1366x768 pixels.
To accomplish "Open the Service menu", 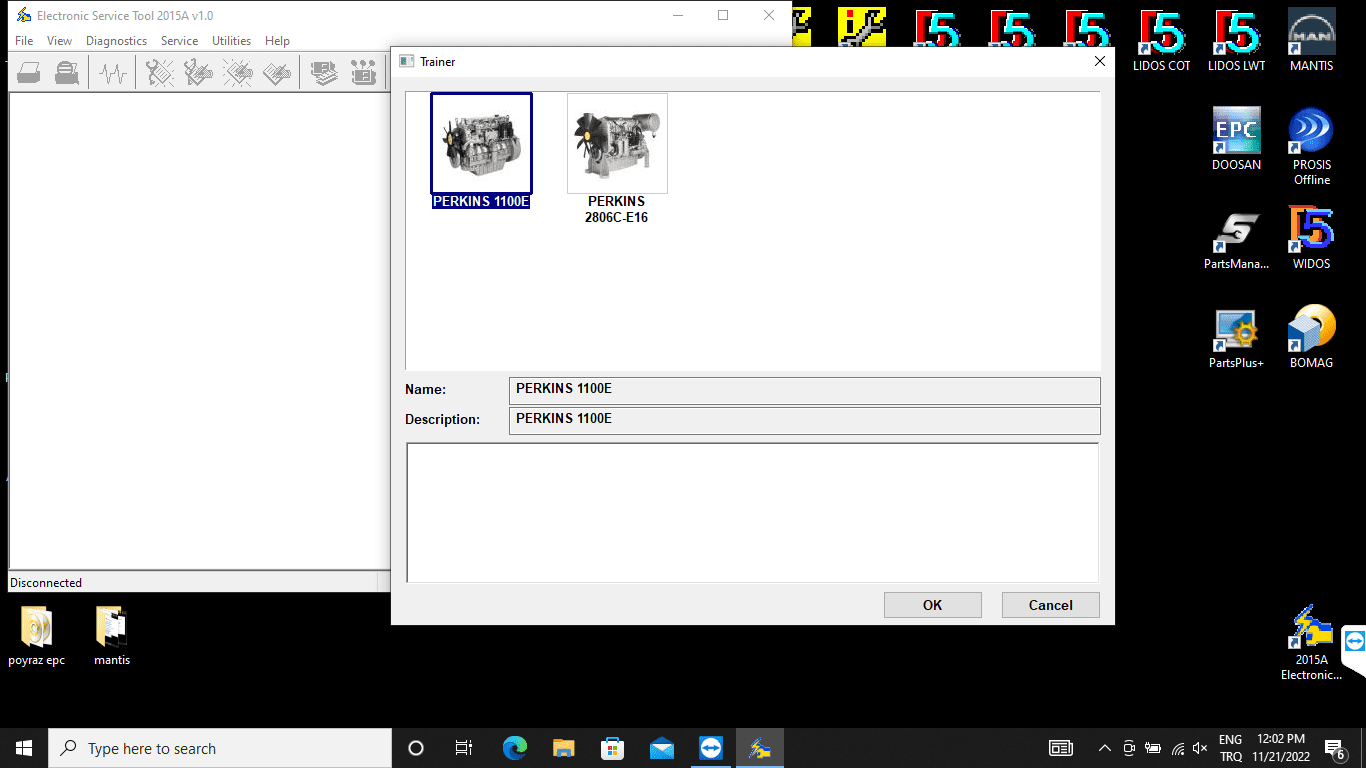I will tap(179, 41).
